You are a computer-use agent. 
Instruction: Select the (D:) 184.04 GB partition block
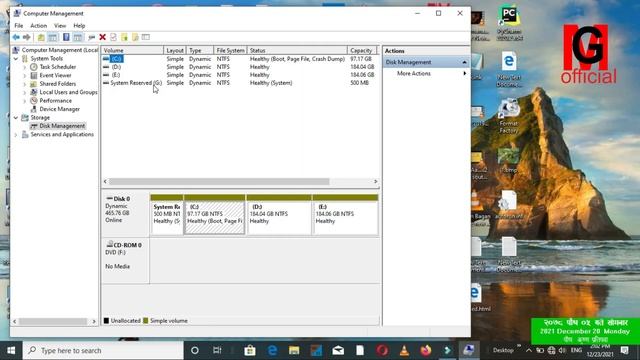[279, 215]
